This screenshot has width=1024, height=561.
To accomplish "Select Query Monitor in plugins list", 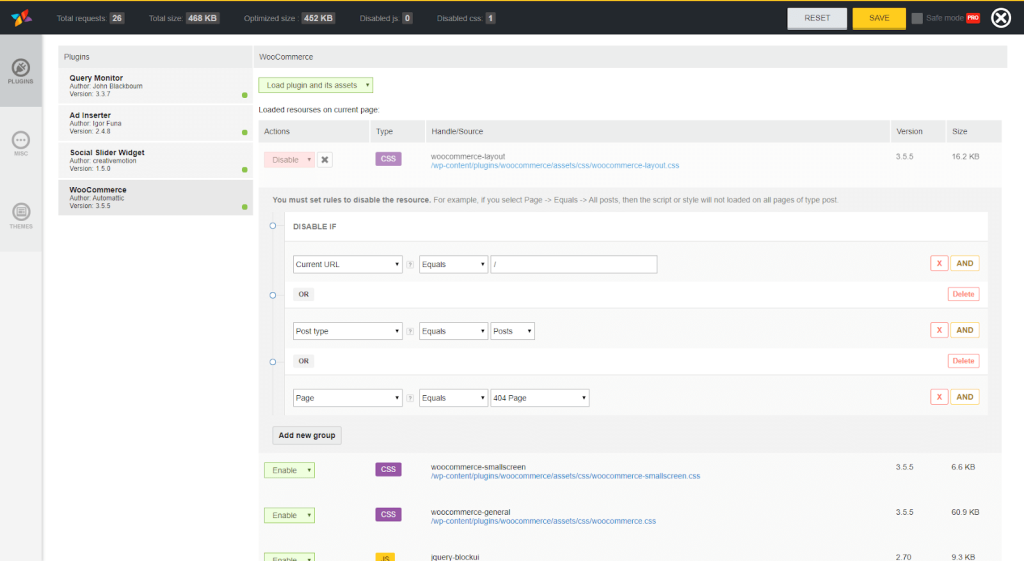I will point(155,86).
